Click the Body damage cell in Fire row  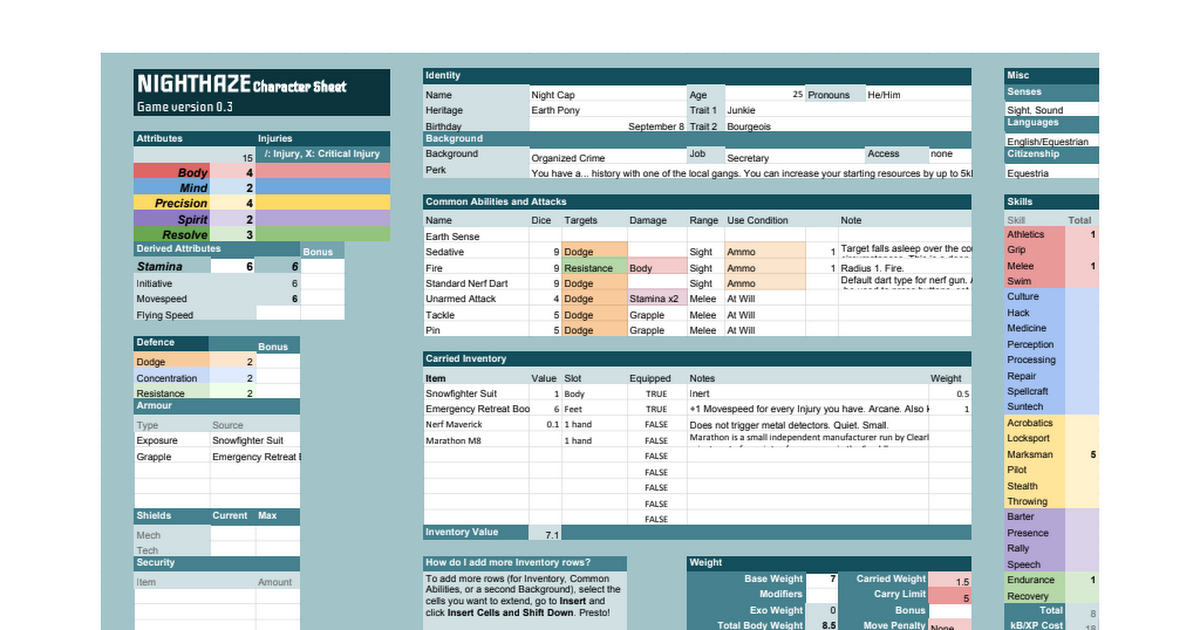click(x=657, y=268)
